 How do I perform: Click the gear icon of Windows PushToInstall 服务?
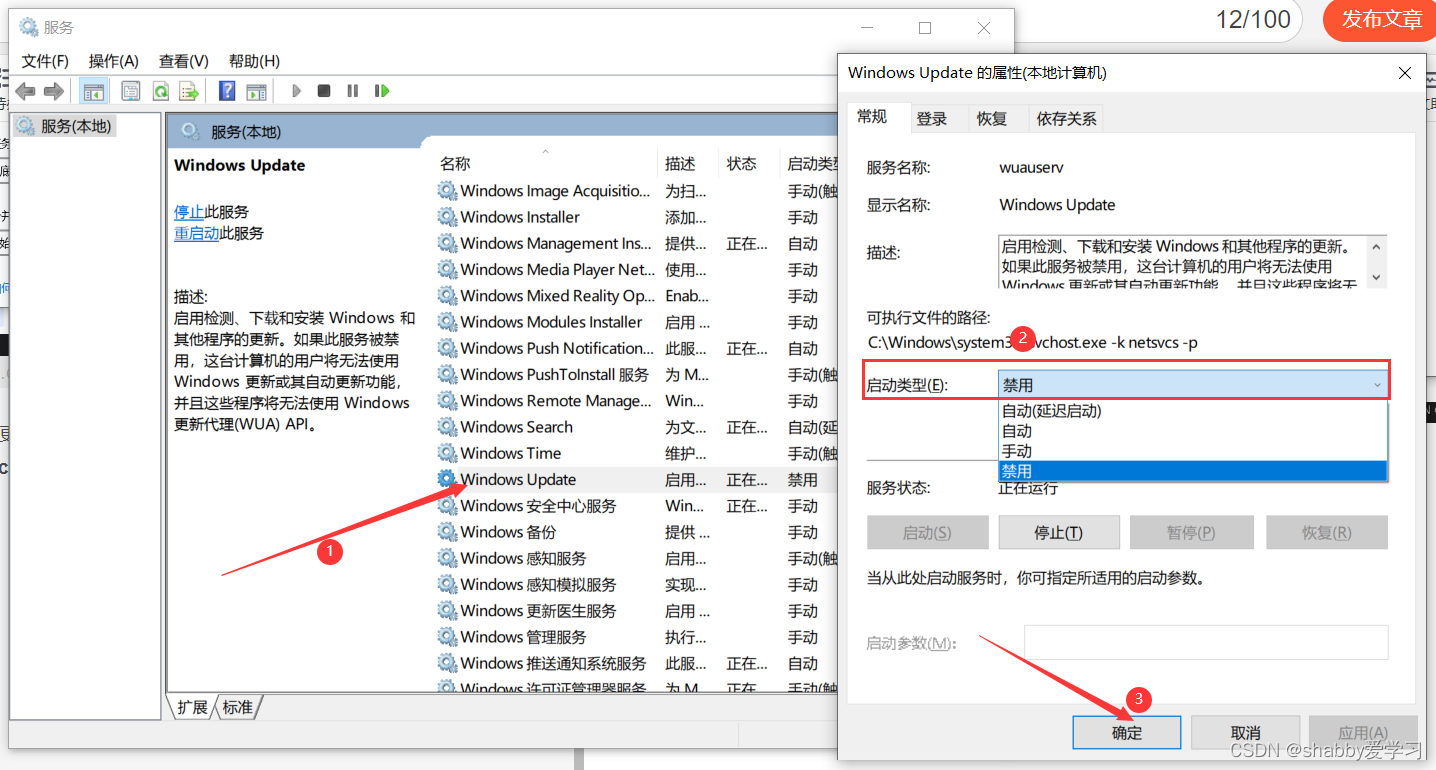pyautogui.click(x=447, y=374)
